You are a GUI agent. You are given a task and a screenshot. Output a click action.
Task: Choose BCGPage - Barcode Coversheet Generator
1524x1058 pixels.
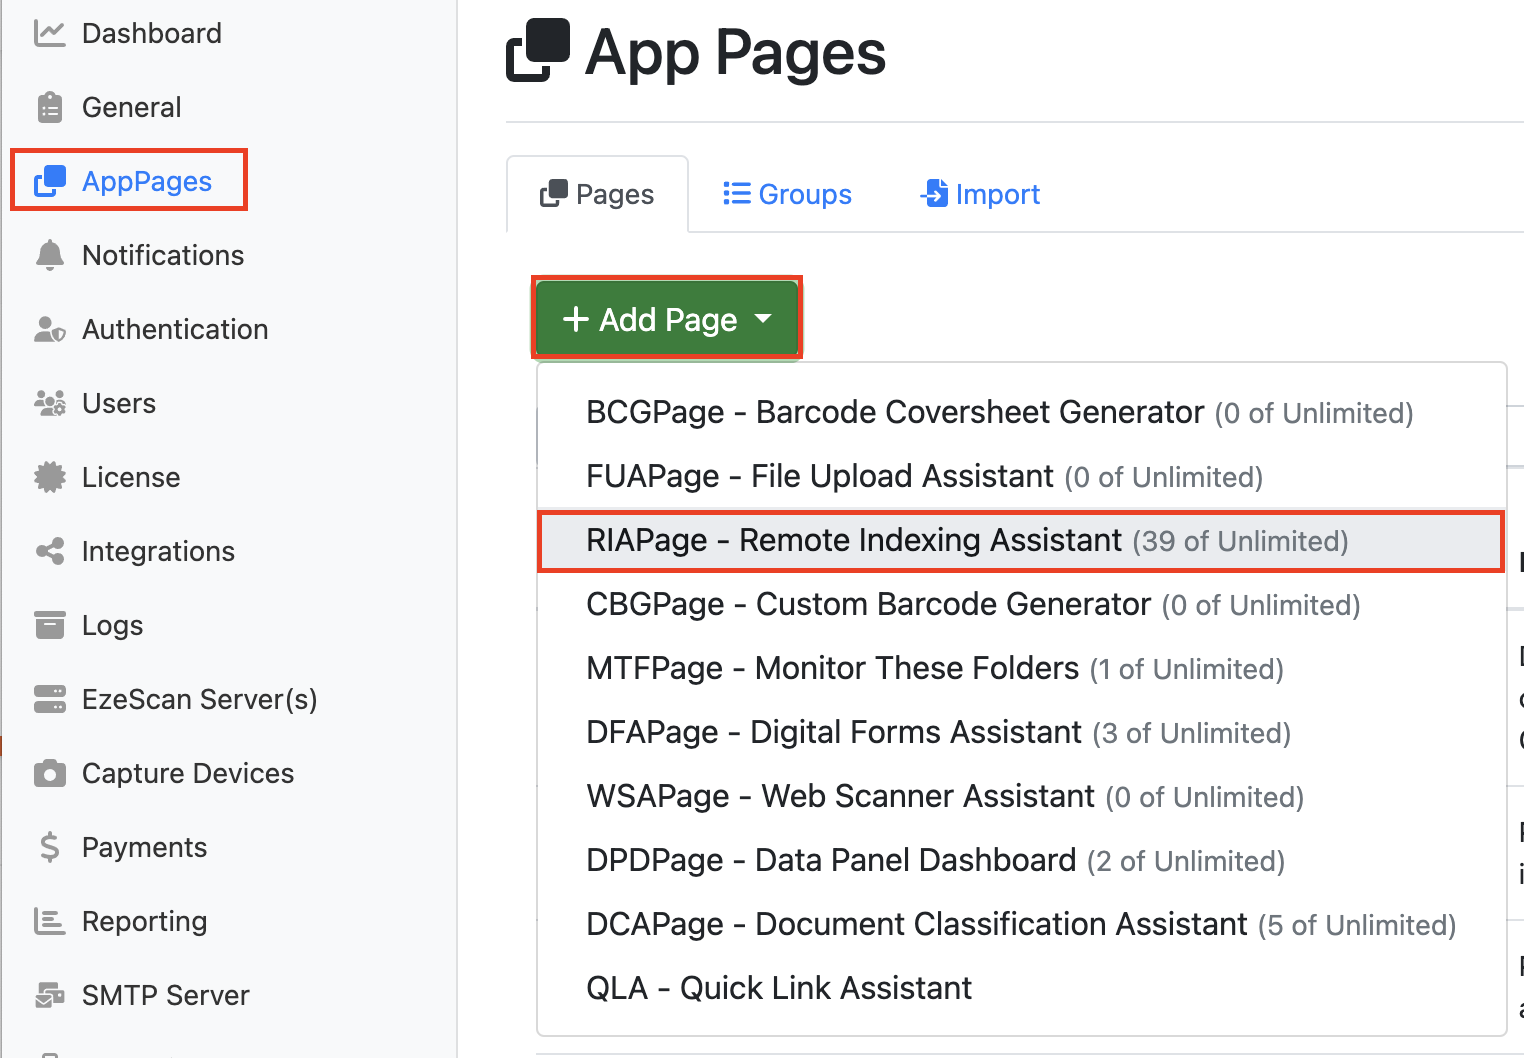click(998, 413)
